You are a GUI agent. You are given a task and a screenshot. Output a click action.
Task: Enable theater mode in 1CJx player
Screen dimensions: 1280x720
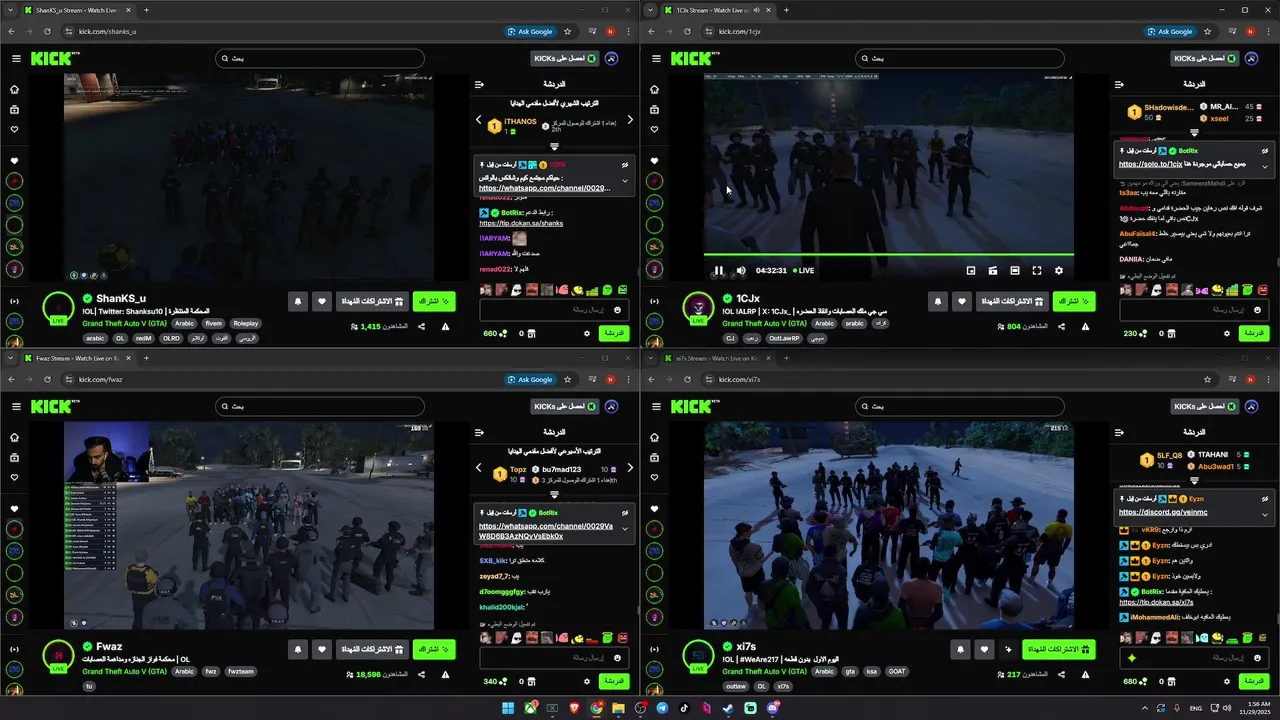pyautogui.click(x=1015, y=270)
